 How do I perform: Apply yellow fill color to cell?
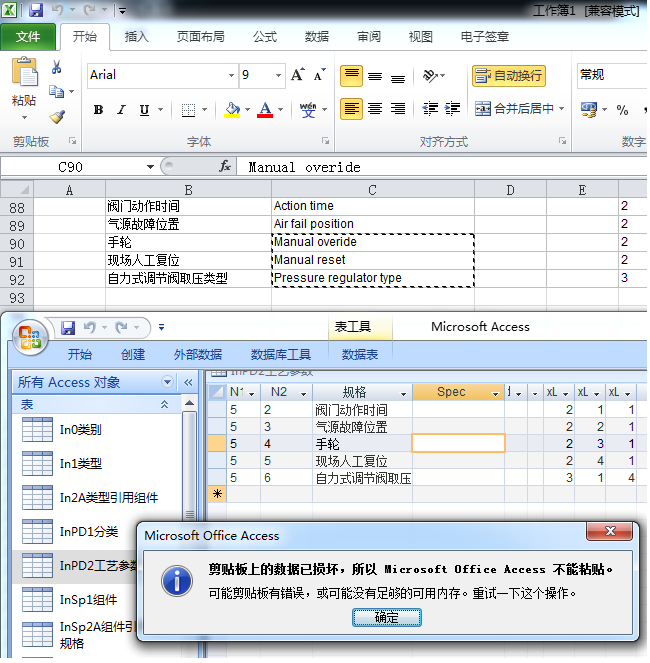click(232, 110)
